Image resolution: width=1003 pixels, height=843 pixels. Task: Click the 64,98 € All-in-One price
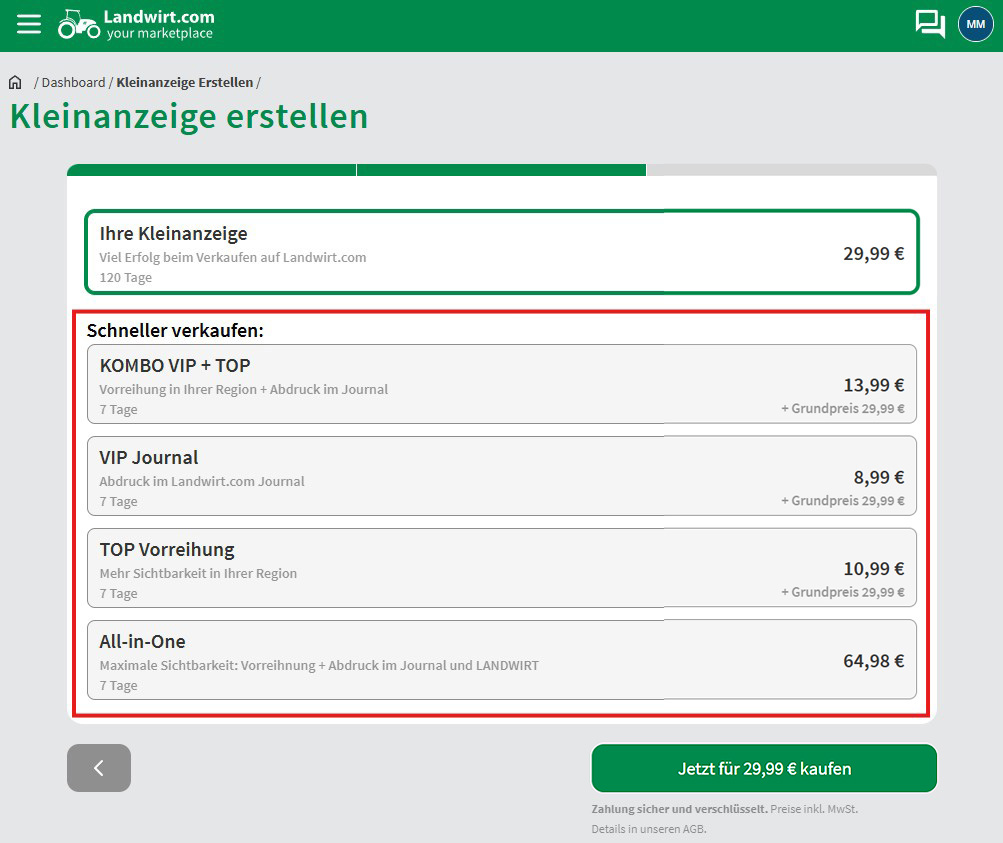[872, 659]
